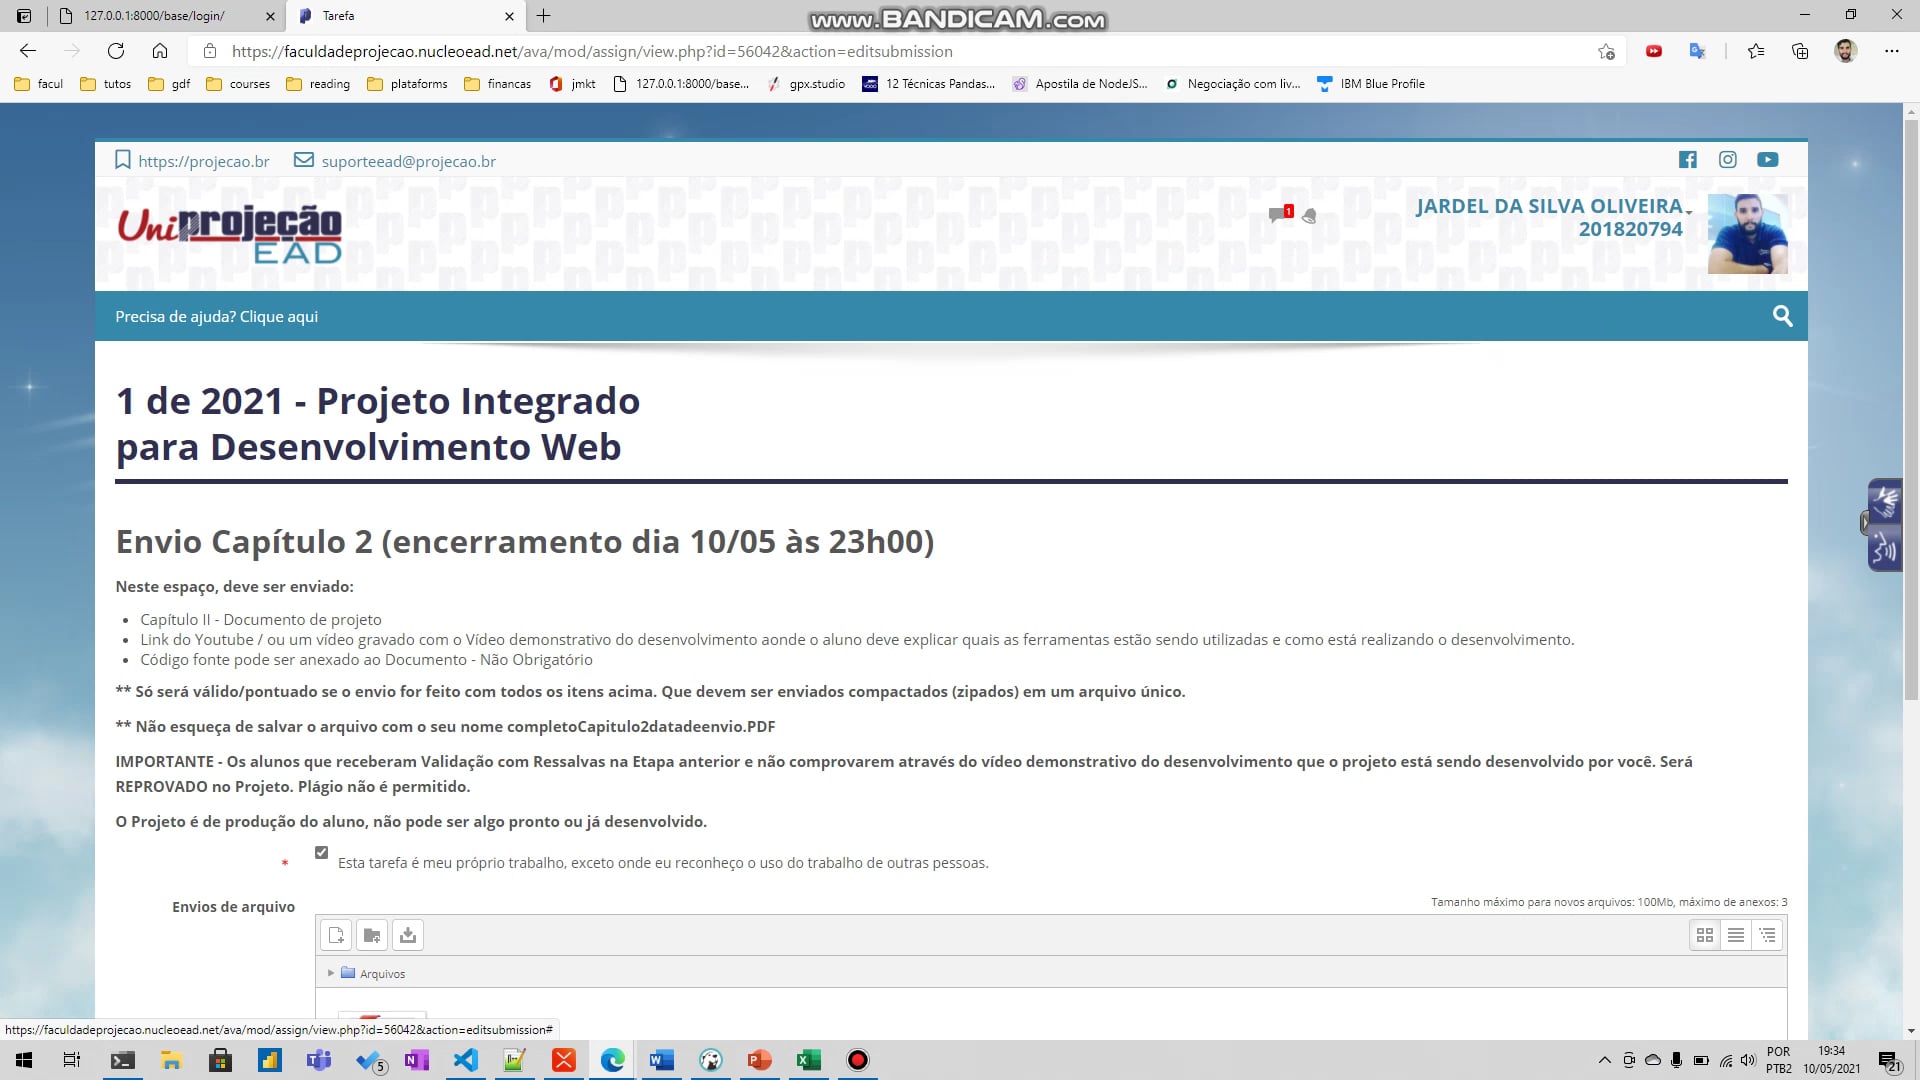Switch file view to detailed list

click(x=1736, y=935)
